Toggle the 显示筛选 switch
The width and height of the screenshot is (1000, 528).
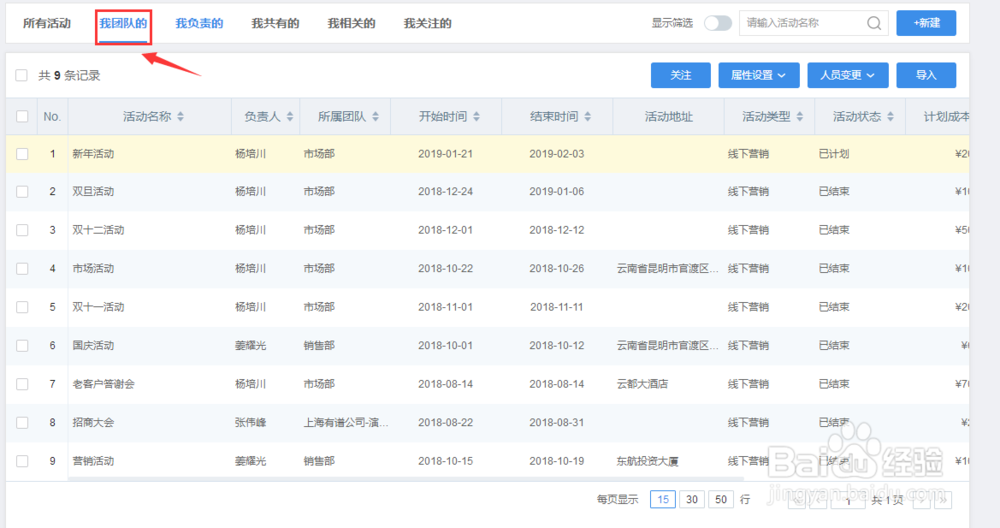(x=717, y=23)
